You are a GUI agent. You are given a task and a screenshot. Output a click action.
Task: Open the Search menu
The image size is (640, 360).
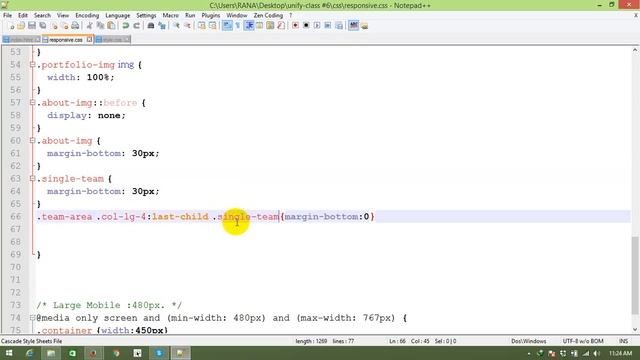[42, 16]
